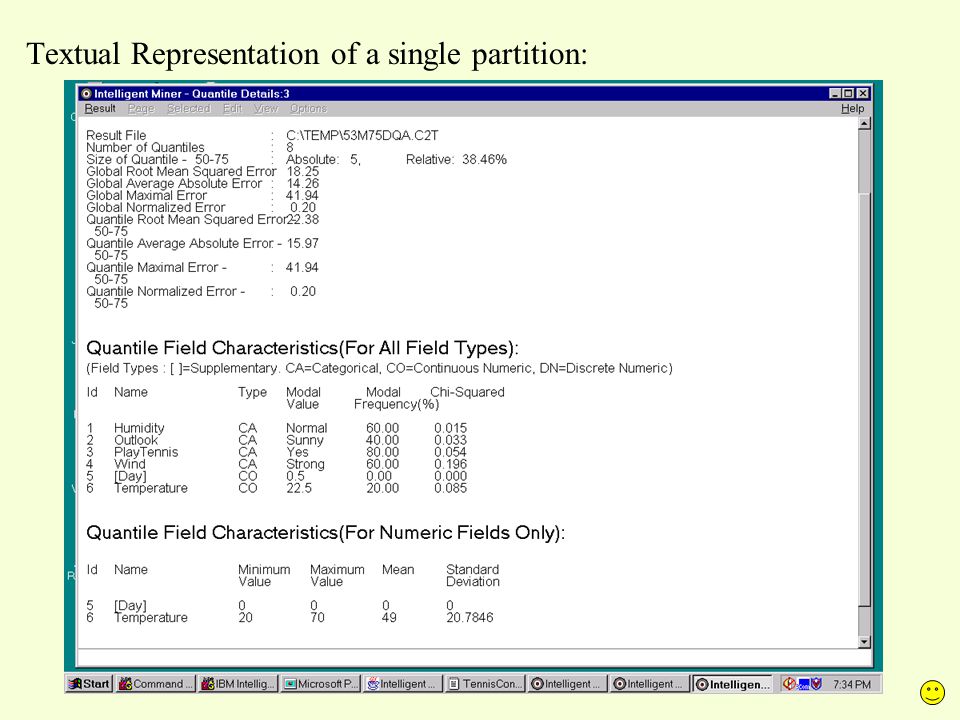Click the yellow smiley face icon
960x720 pixels.
[932, 692]
